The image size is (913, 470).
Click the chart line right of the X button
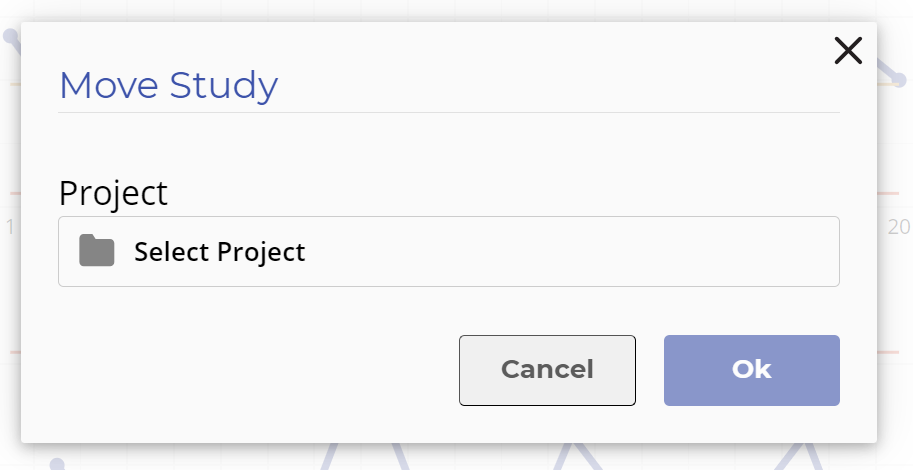pyautogui.click(x=886, y=69)
